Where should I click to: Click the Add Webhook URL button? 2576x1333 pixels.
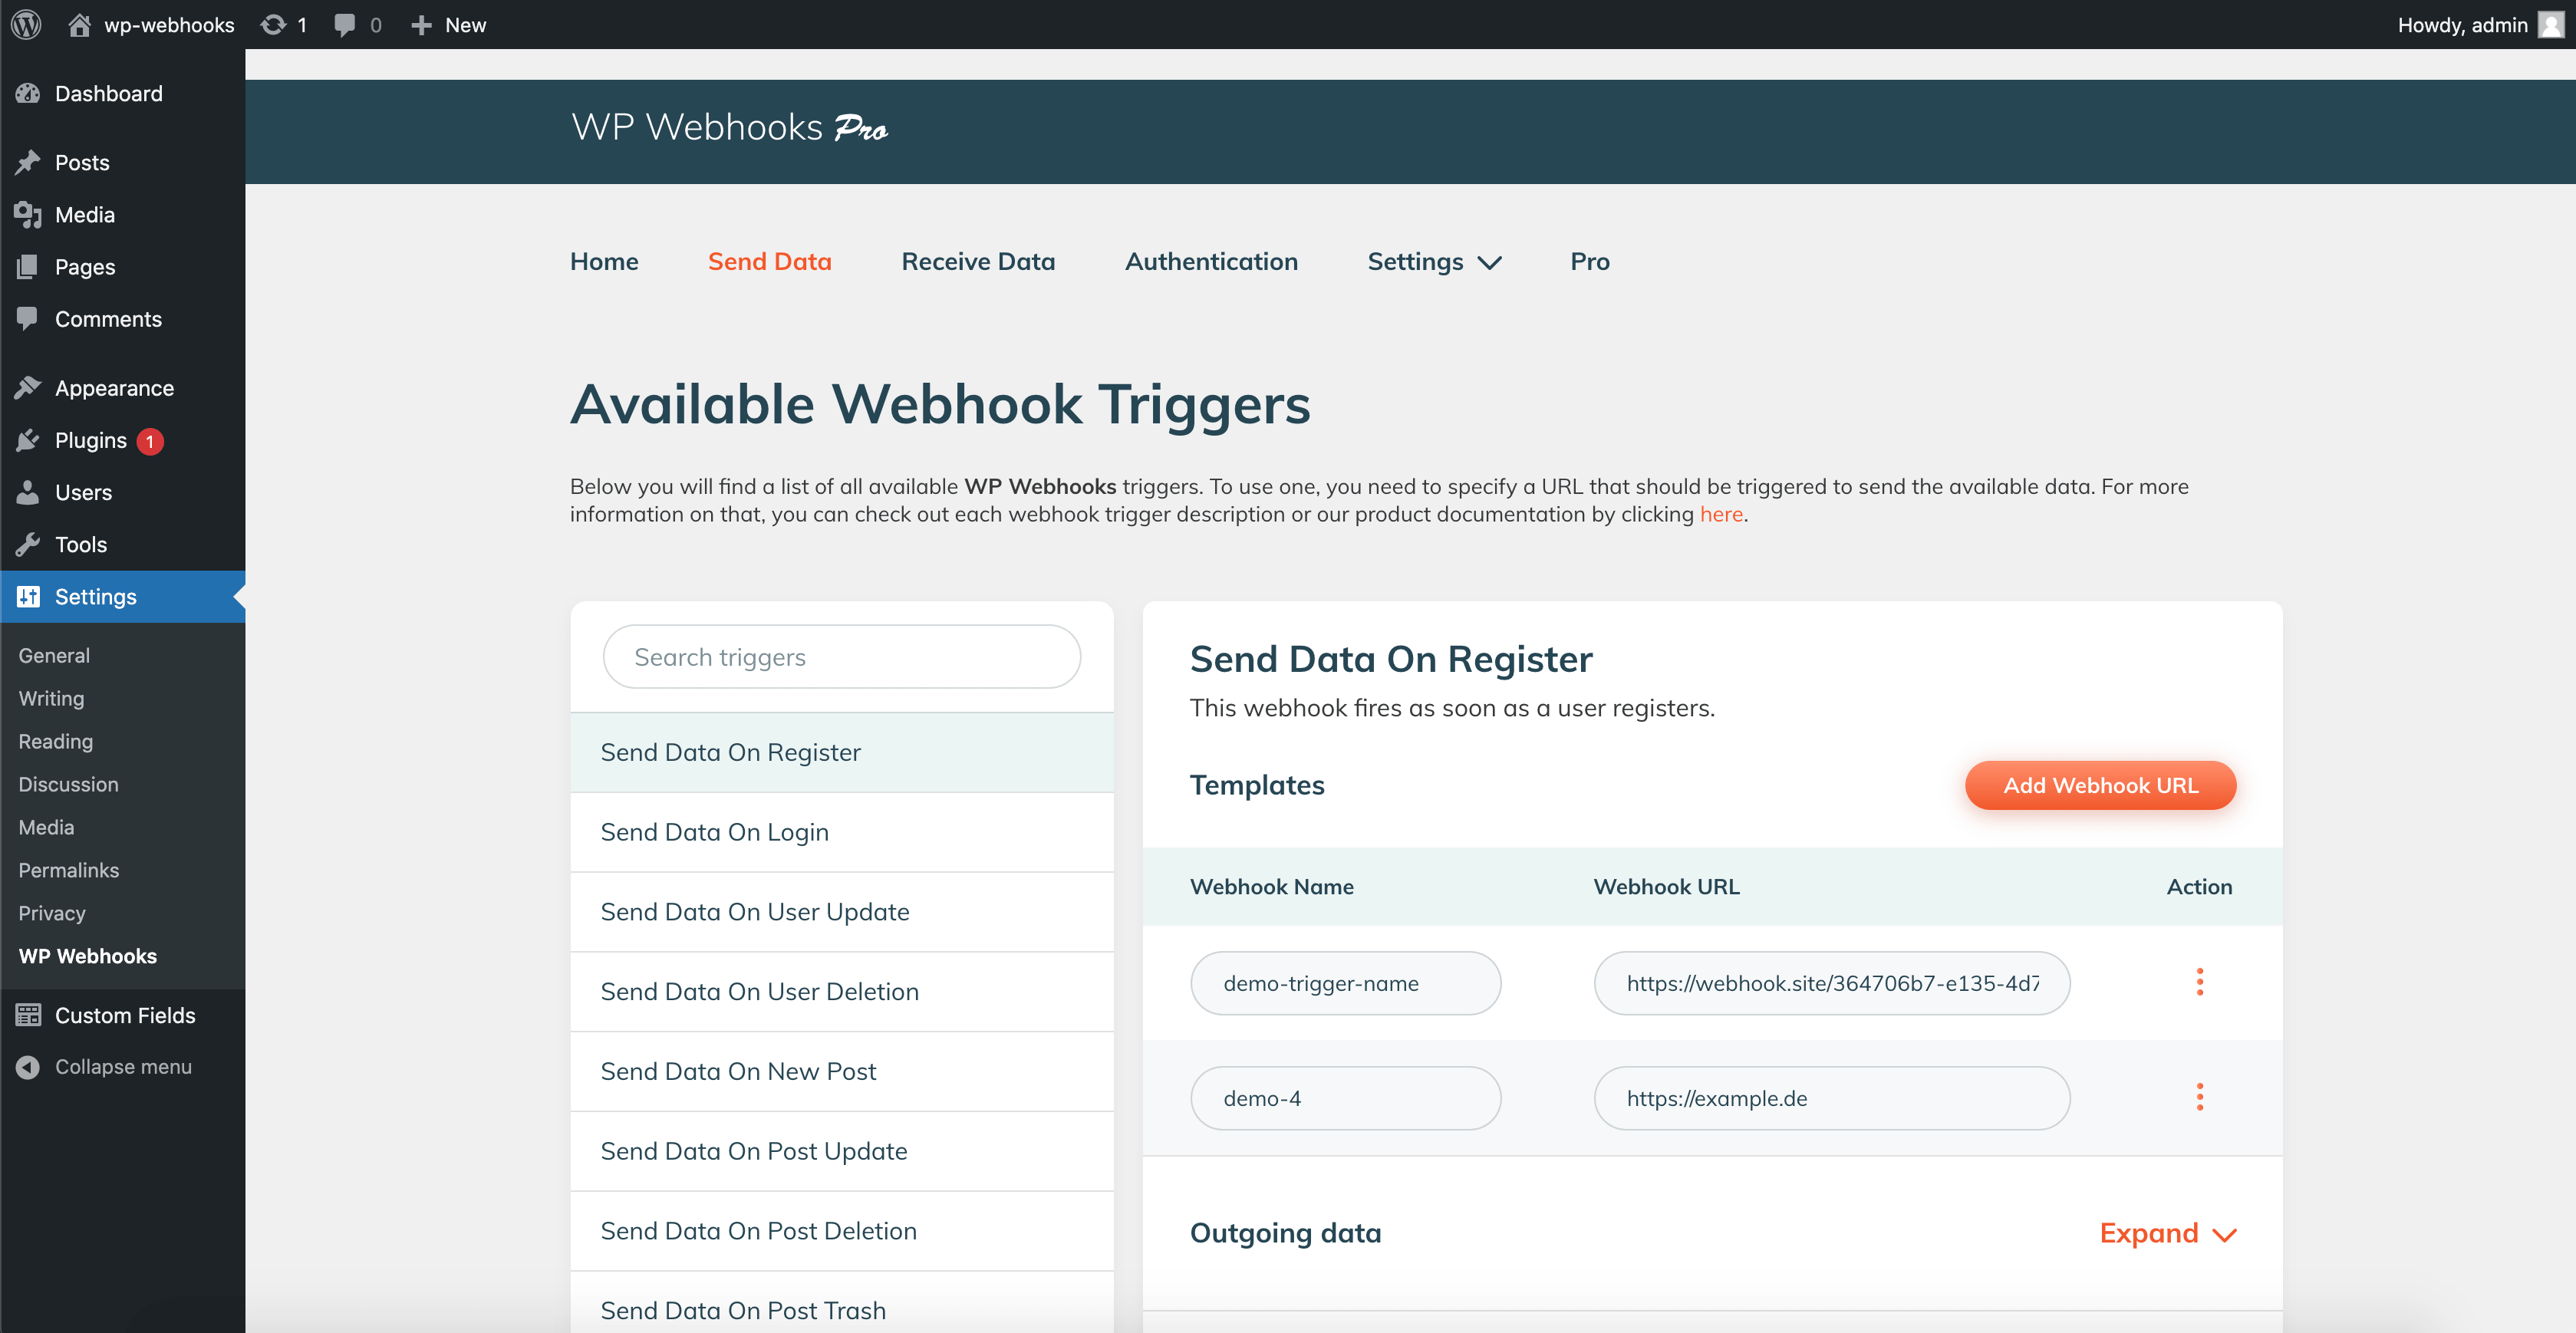click(x=2100, y=785)
